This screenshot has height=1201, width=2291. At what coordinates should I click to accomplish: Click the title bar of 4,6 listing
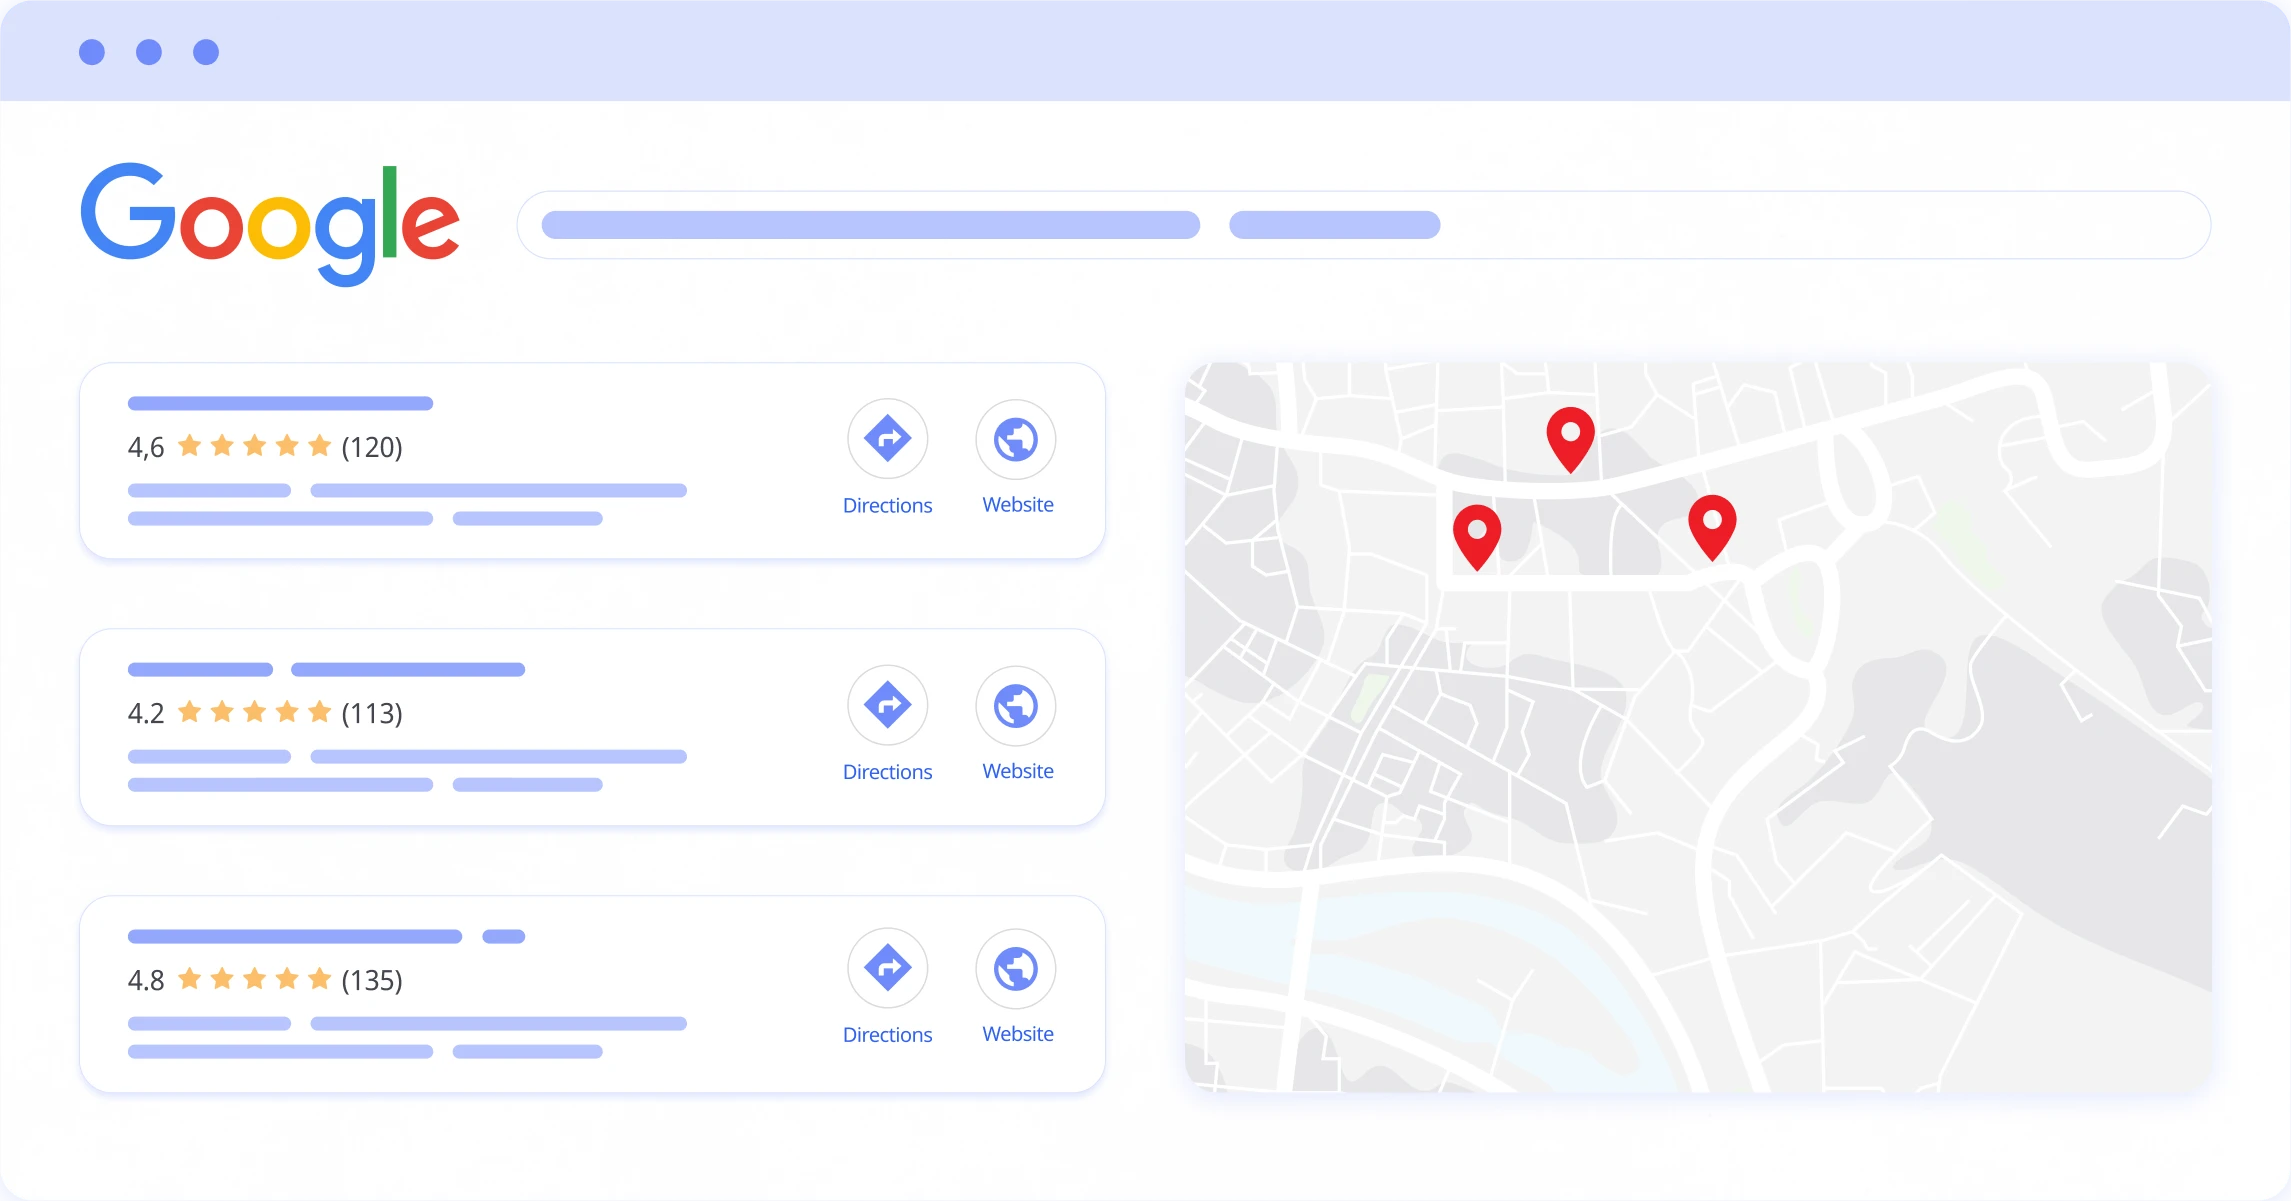280,404
